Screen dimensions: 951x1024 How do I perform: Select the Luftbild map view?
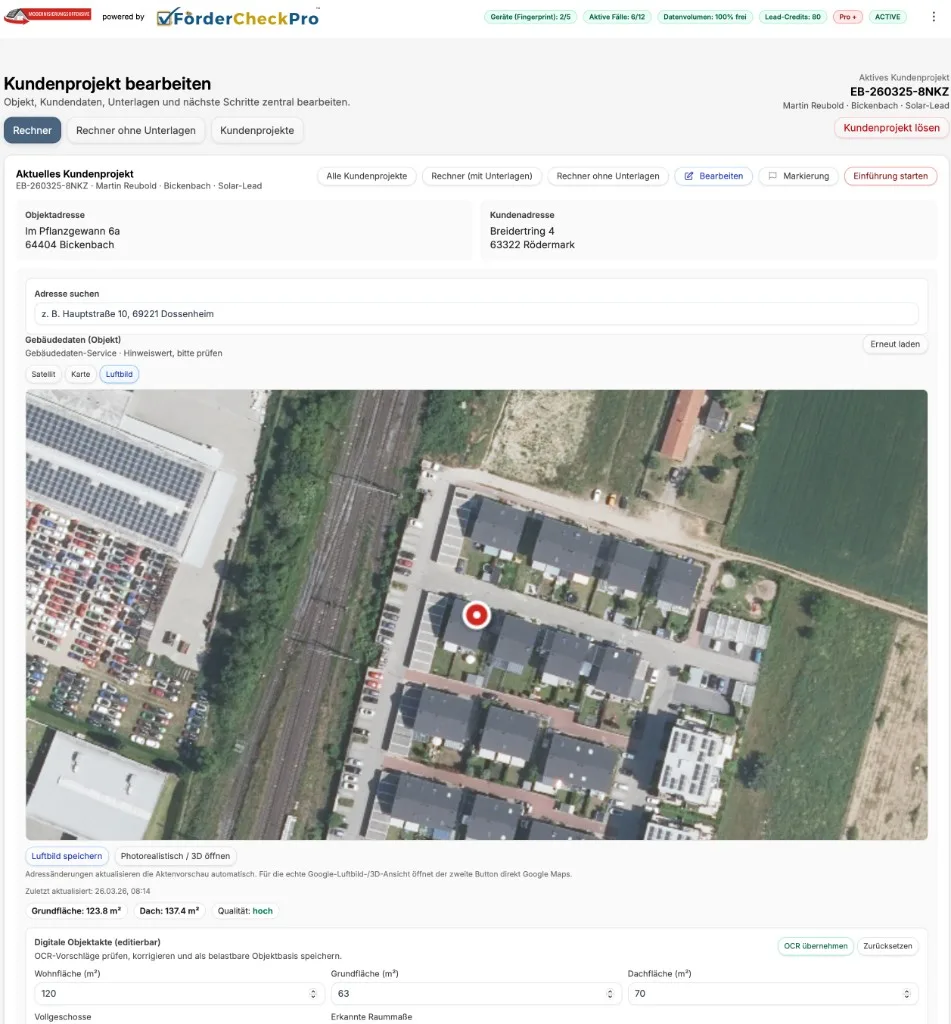[x=119, y=374]
